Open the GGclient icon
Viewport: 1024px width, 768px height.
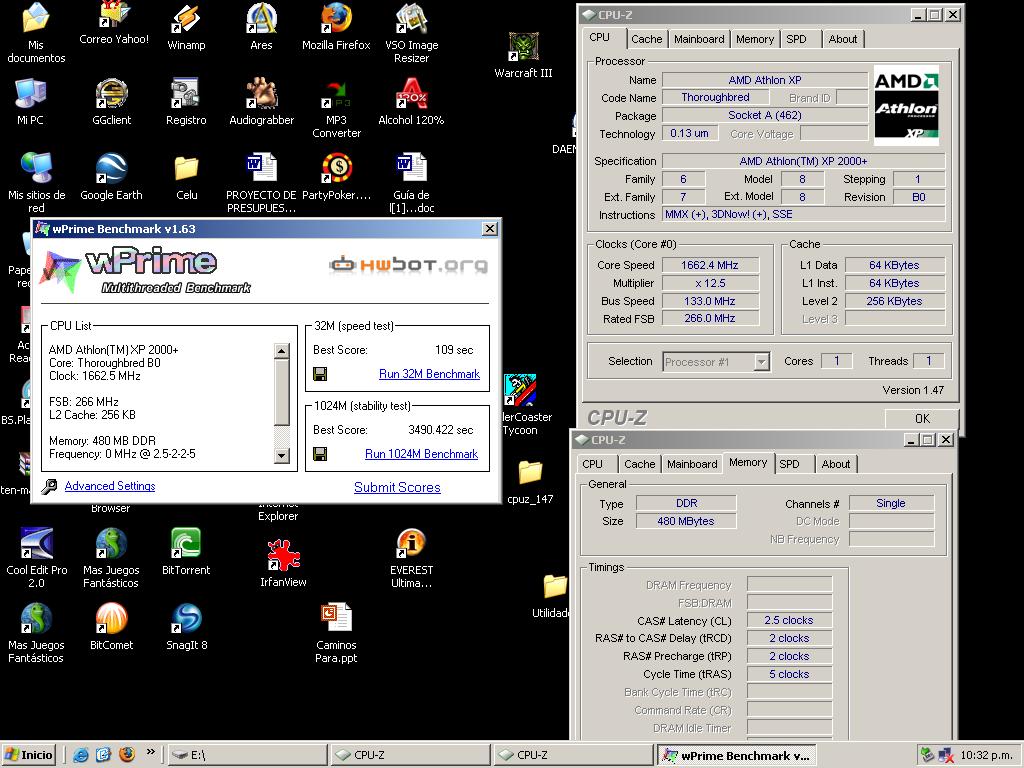point(111,101)
